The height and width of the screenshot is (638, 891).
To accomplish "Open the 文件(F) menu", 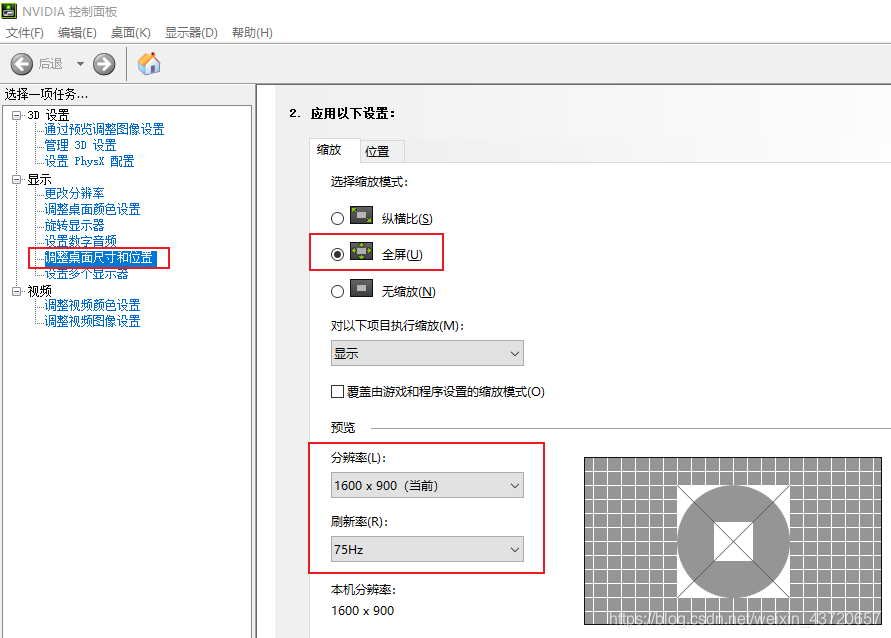I will [24, 32].
